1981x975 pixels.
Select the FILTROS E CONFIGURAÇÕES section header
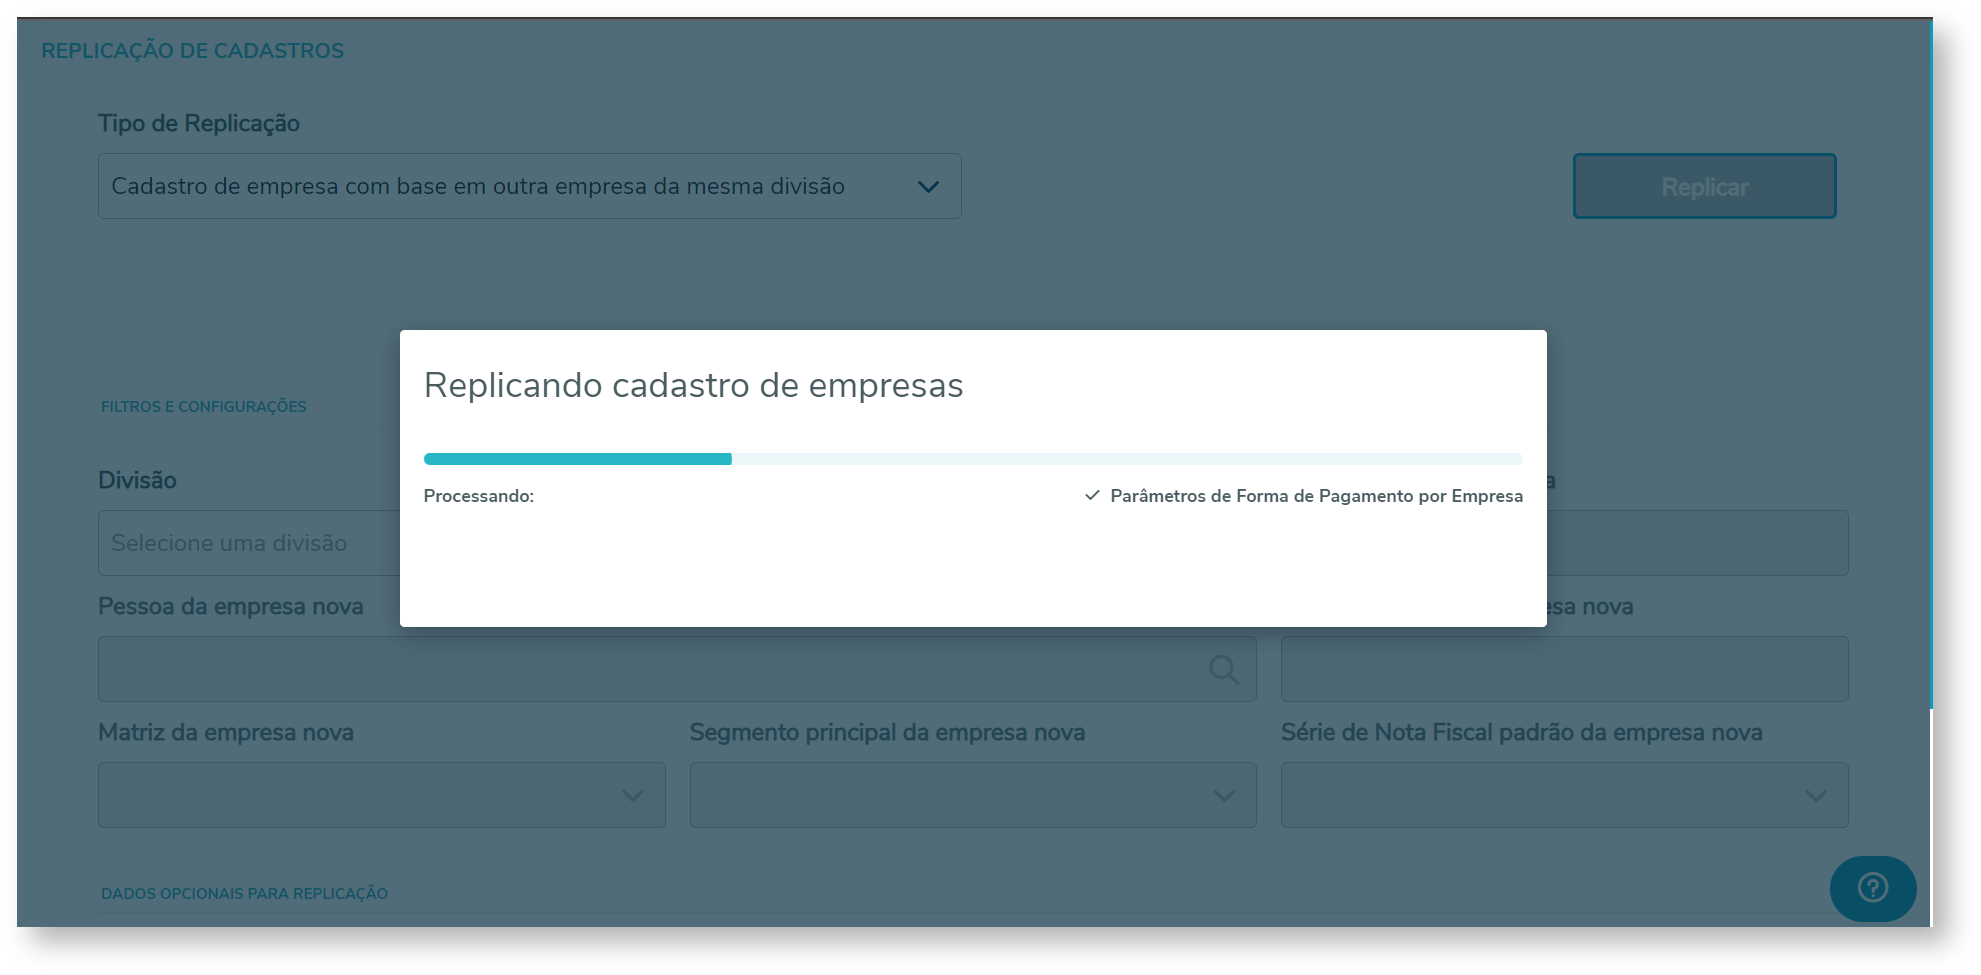coord(203,406)
